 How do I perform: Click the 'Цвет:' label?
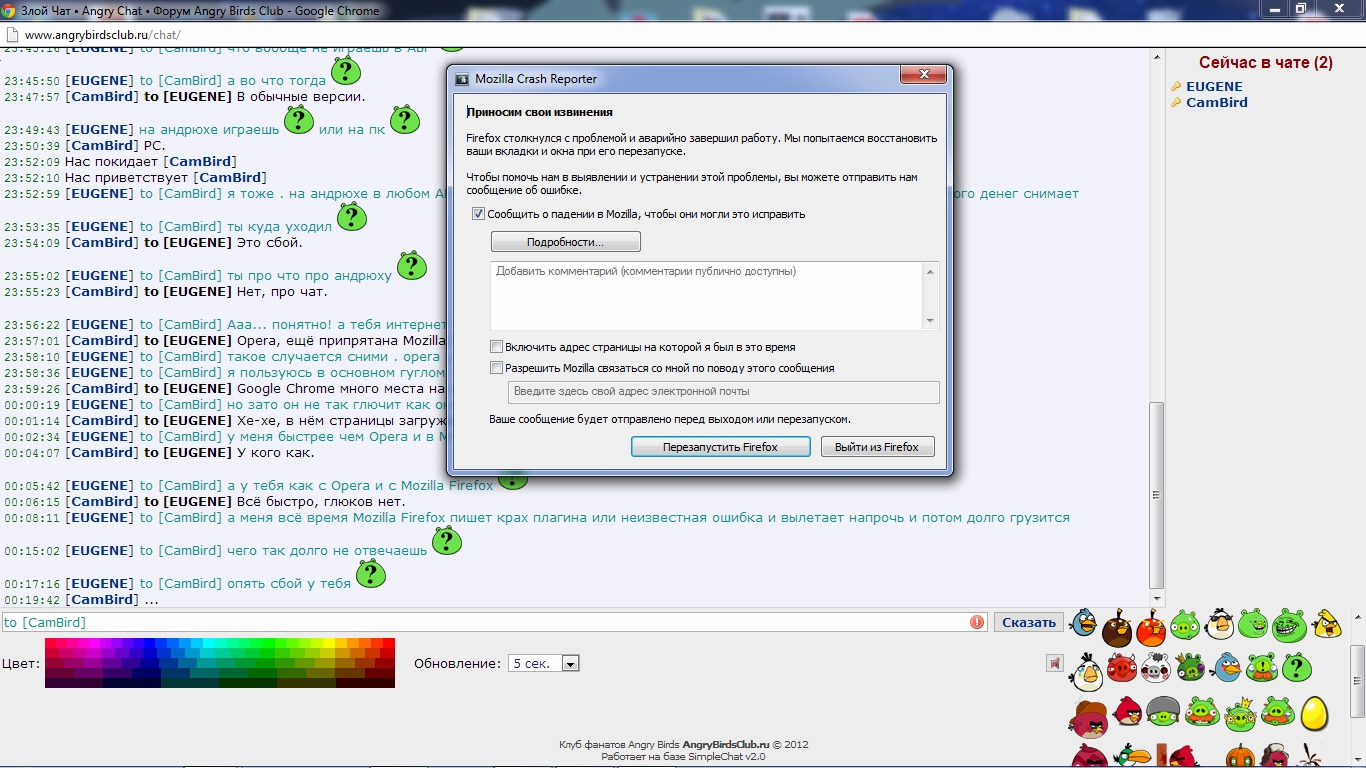[21, 663]
